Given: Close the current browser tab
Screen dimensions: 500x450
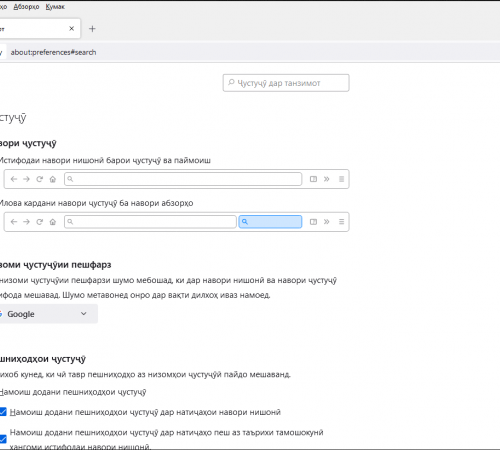Looking at the screenshot, I should pyautogui.click(x=71, y=29).
